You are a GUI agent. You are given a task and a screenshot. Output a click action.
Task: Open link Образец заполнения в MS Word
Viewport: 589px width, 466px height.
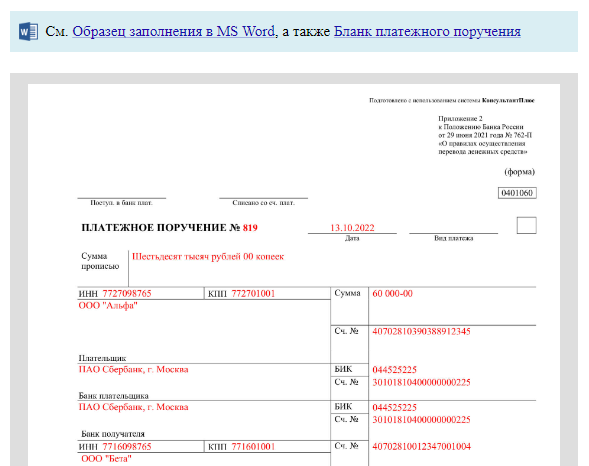coord(174,32)
